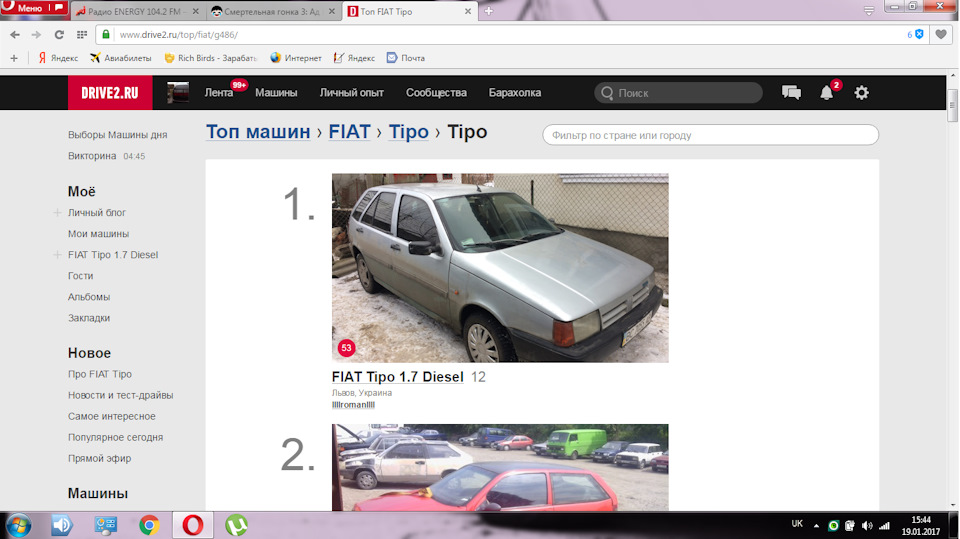
Task: Open llllromanllll user profile link
Action: point(353,405)
